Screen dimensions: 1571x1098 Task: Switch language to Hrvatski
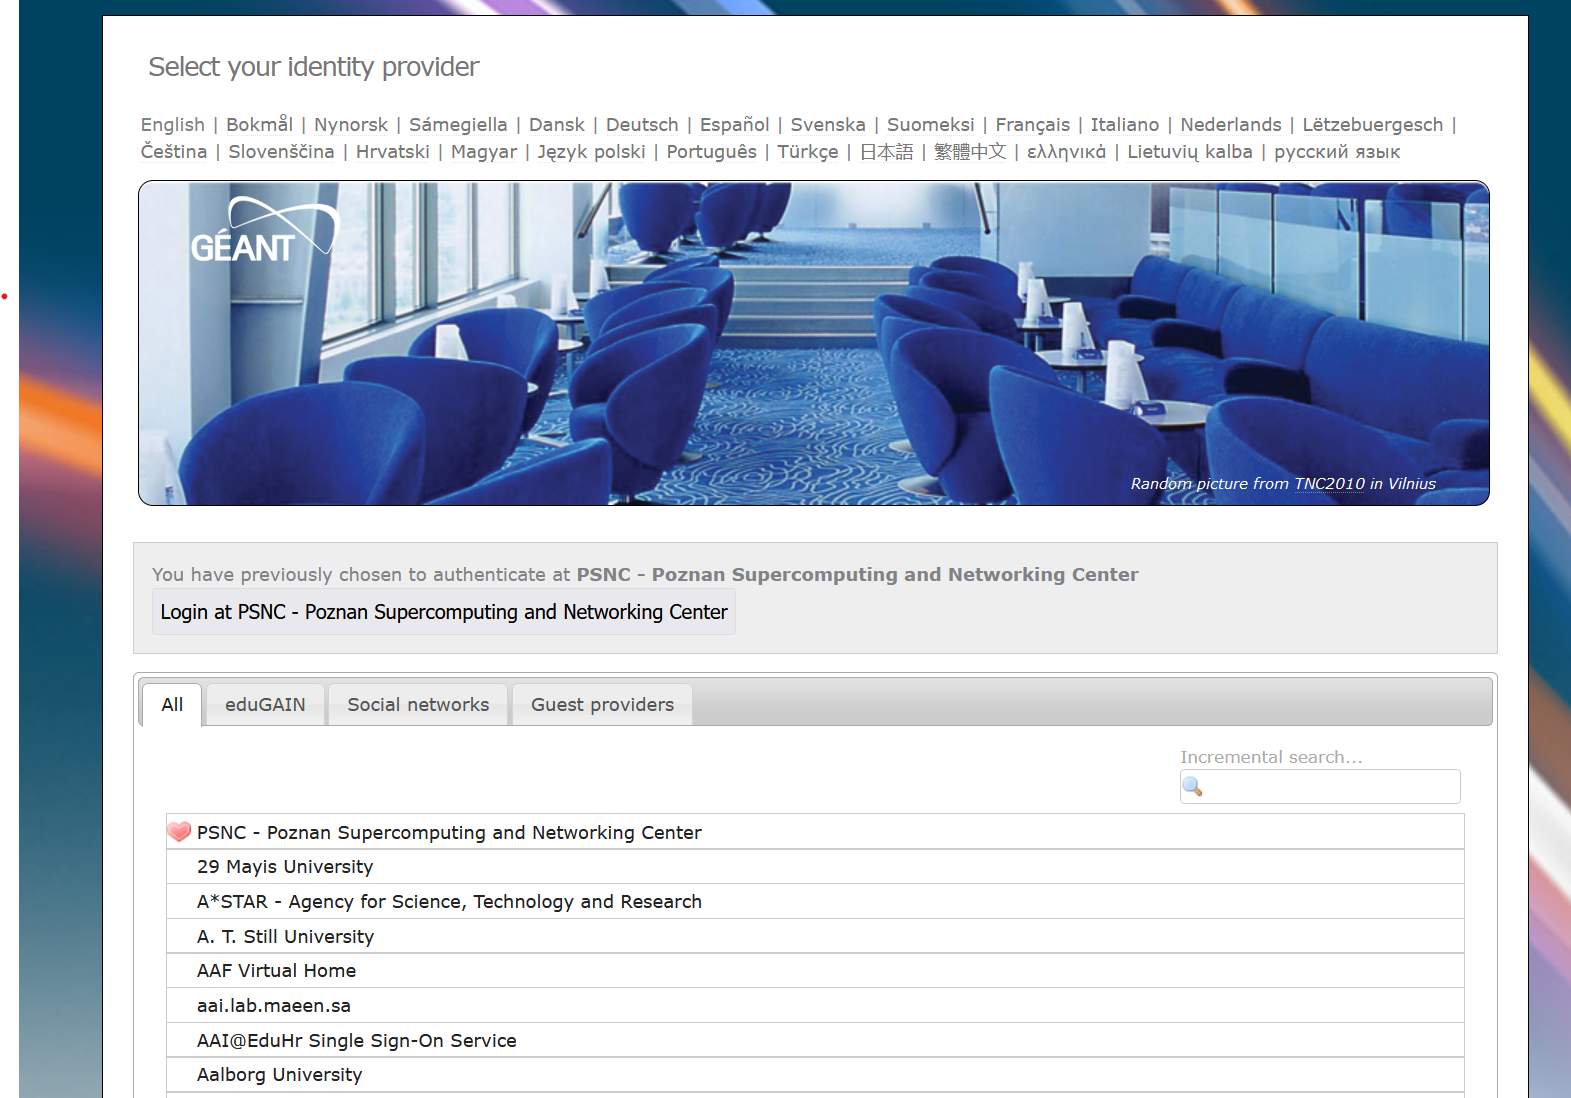click(x=393, y=152)
